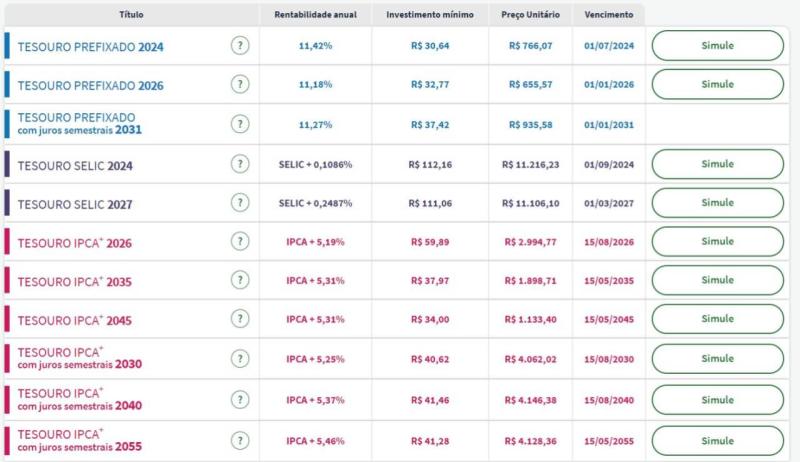Select the Preço Unitário column header
The height and width of the screenshot is (462, 800).
click(x=530, y=15)
